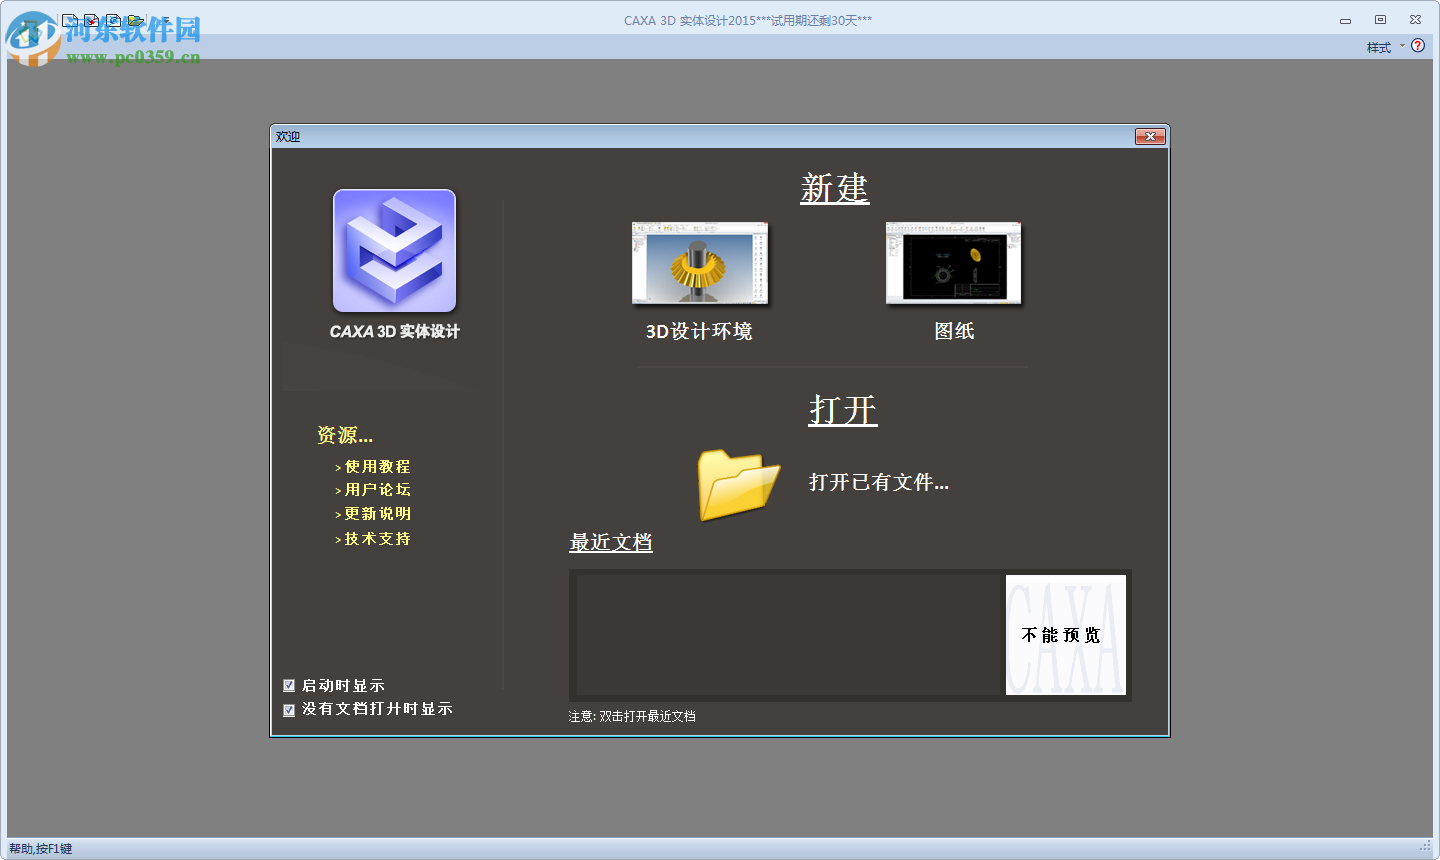
Task: Click the 图纸 label text
Action: 954,331
